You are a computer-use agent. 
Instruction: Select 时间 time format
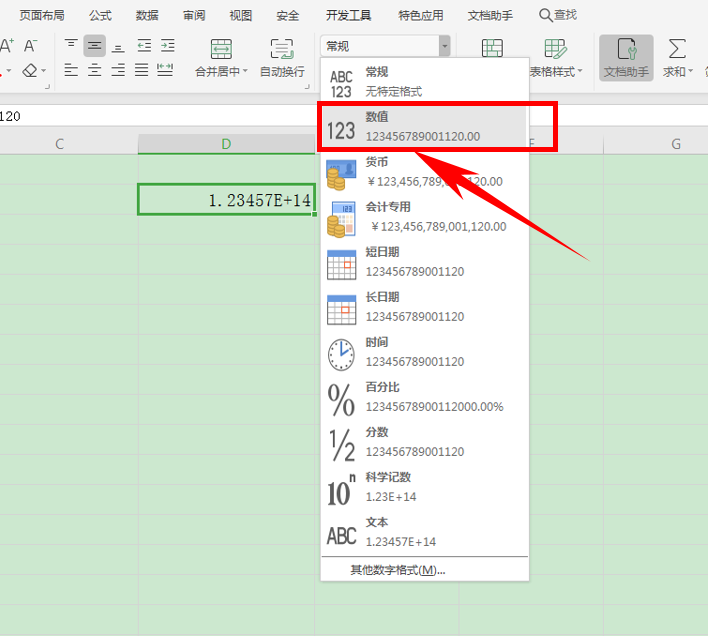click(425, 353)
